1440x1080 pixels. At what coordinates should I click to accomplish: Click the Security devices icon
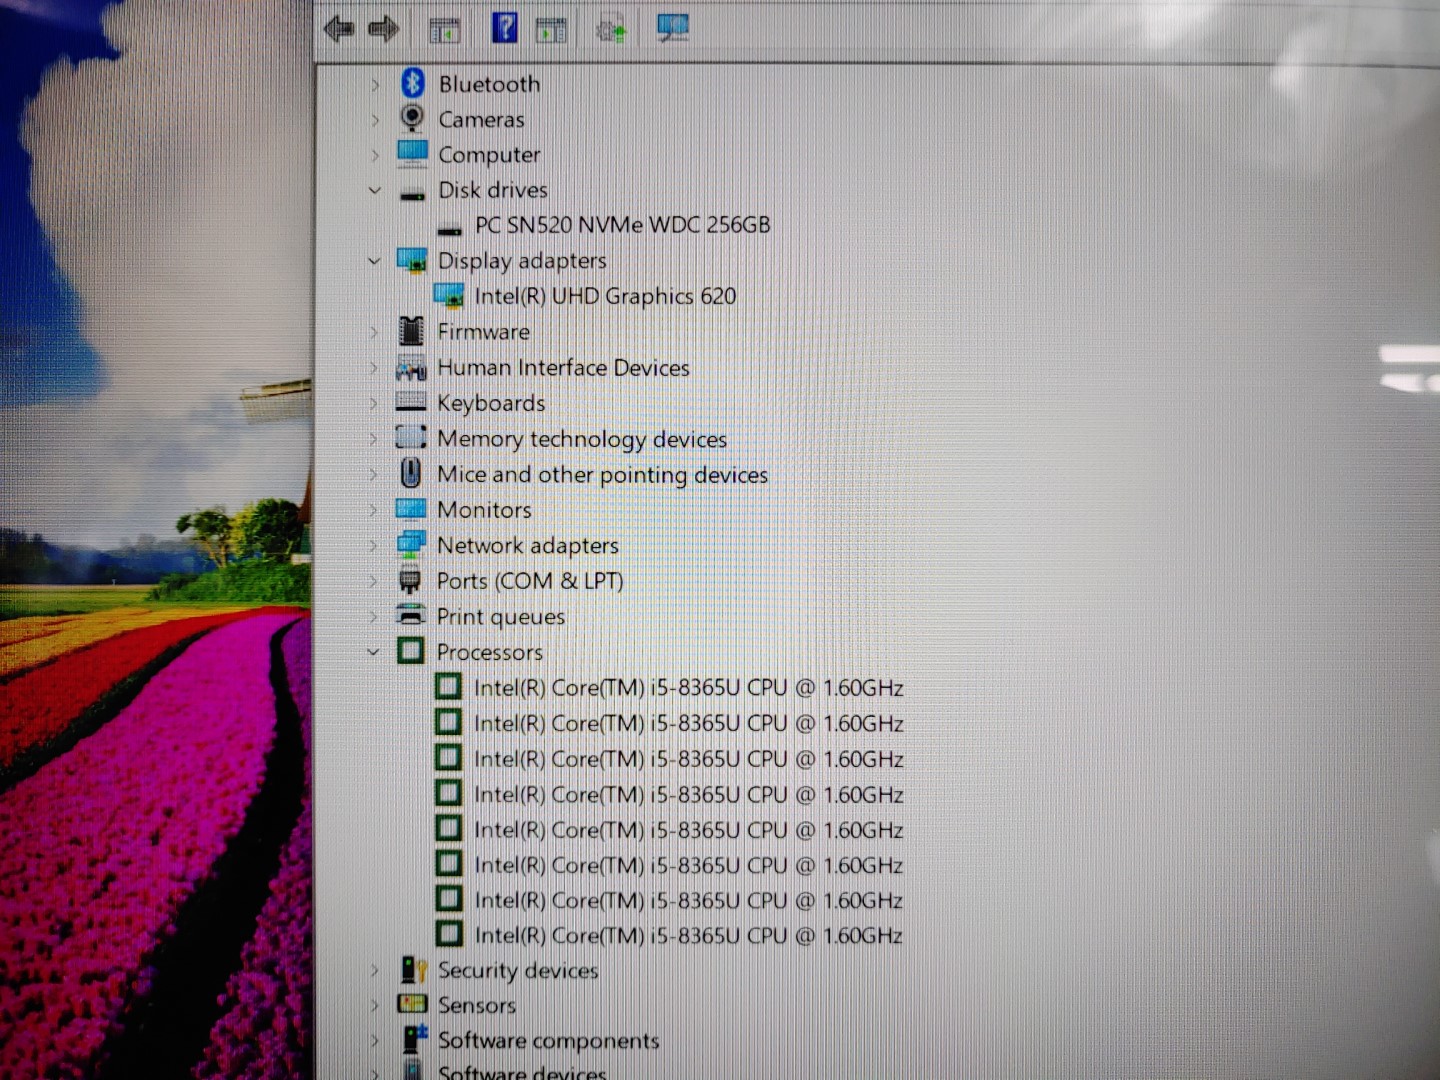click(x=413, y=969)
